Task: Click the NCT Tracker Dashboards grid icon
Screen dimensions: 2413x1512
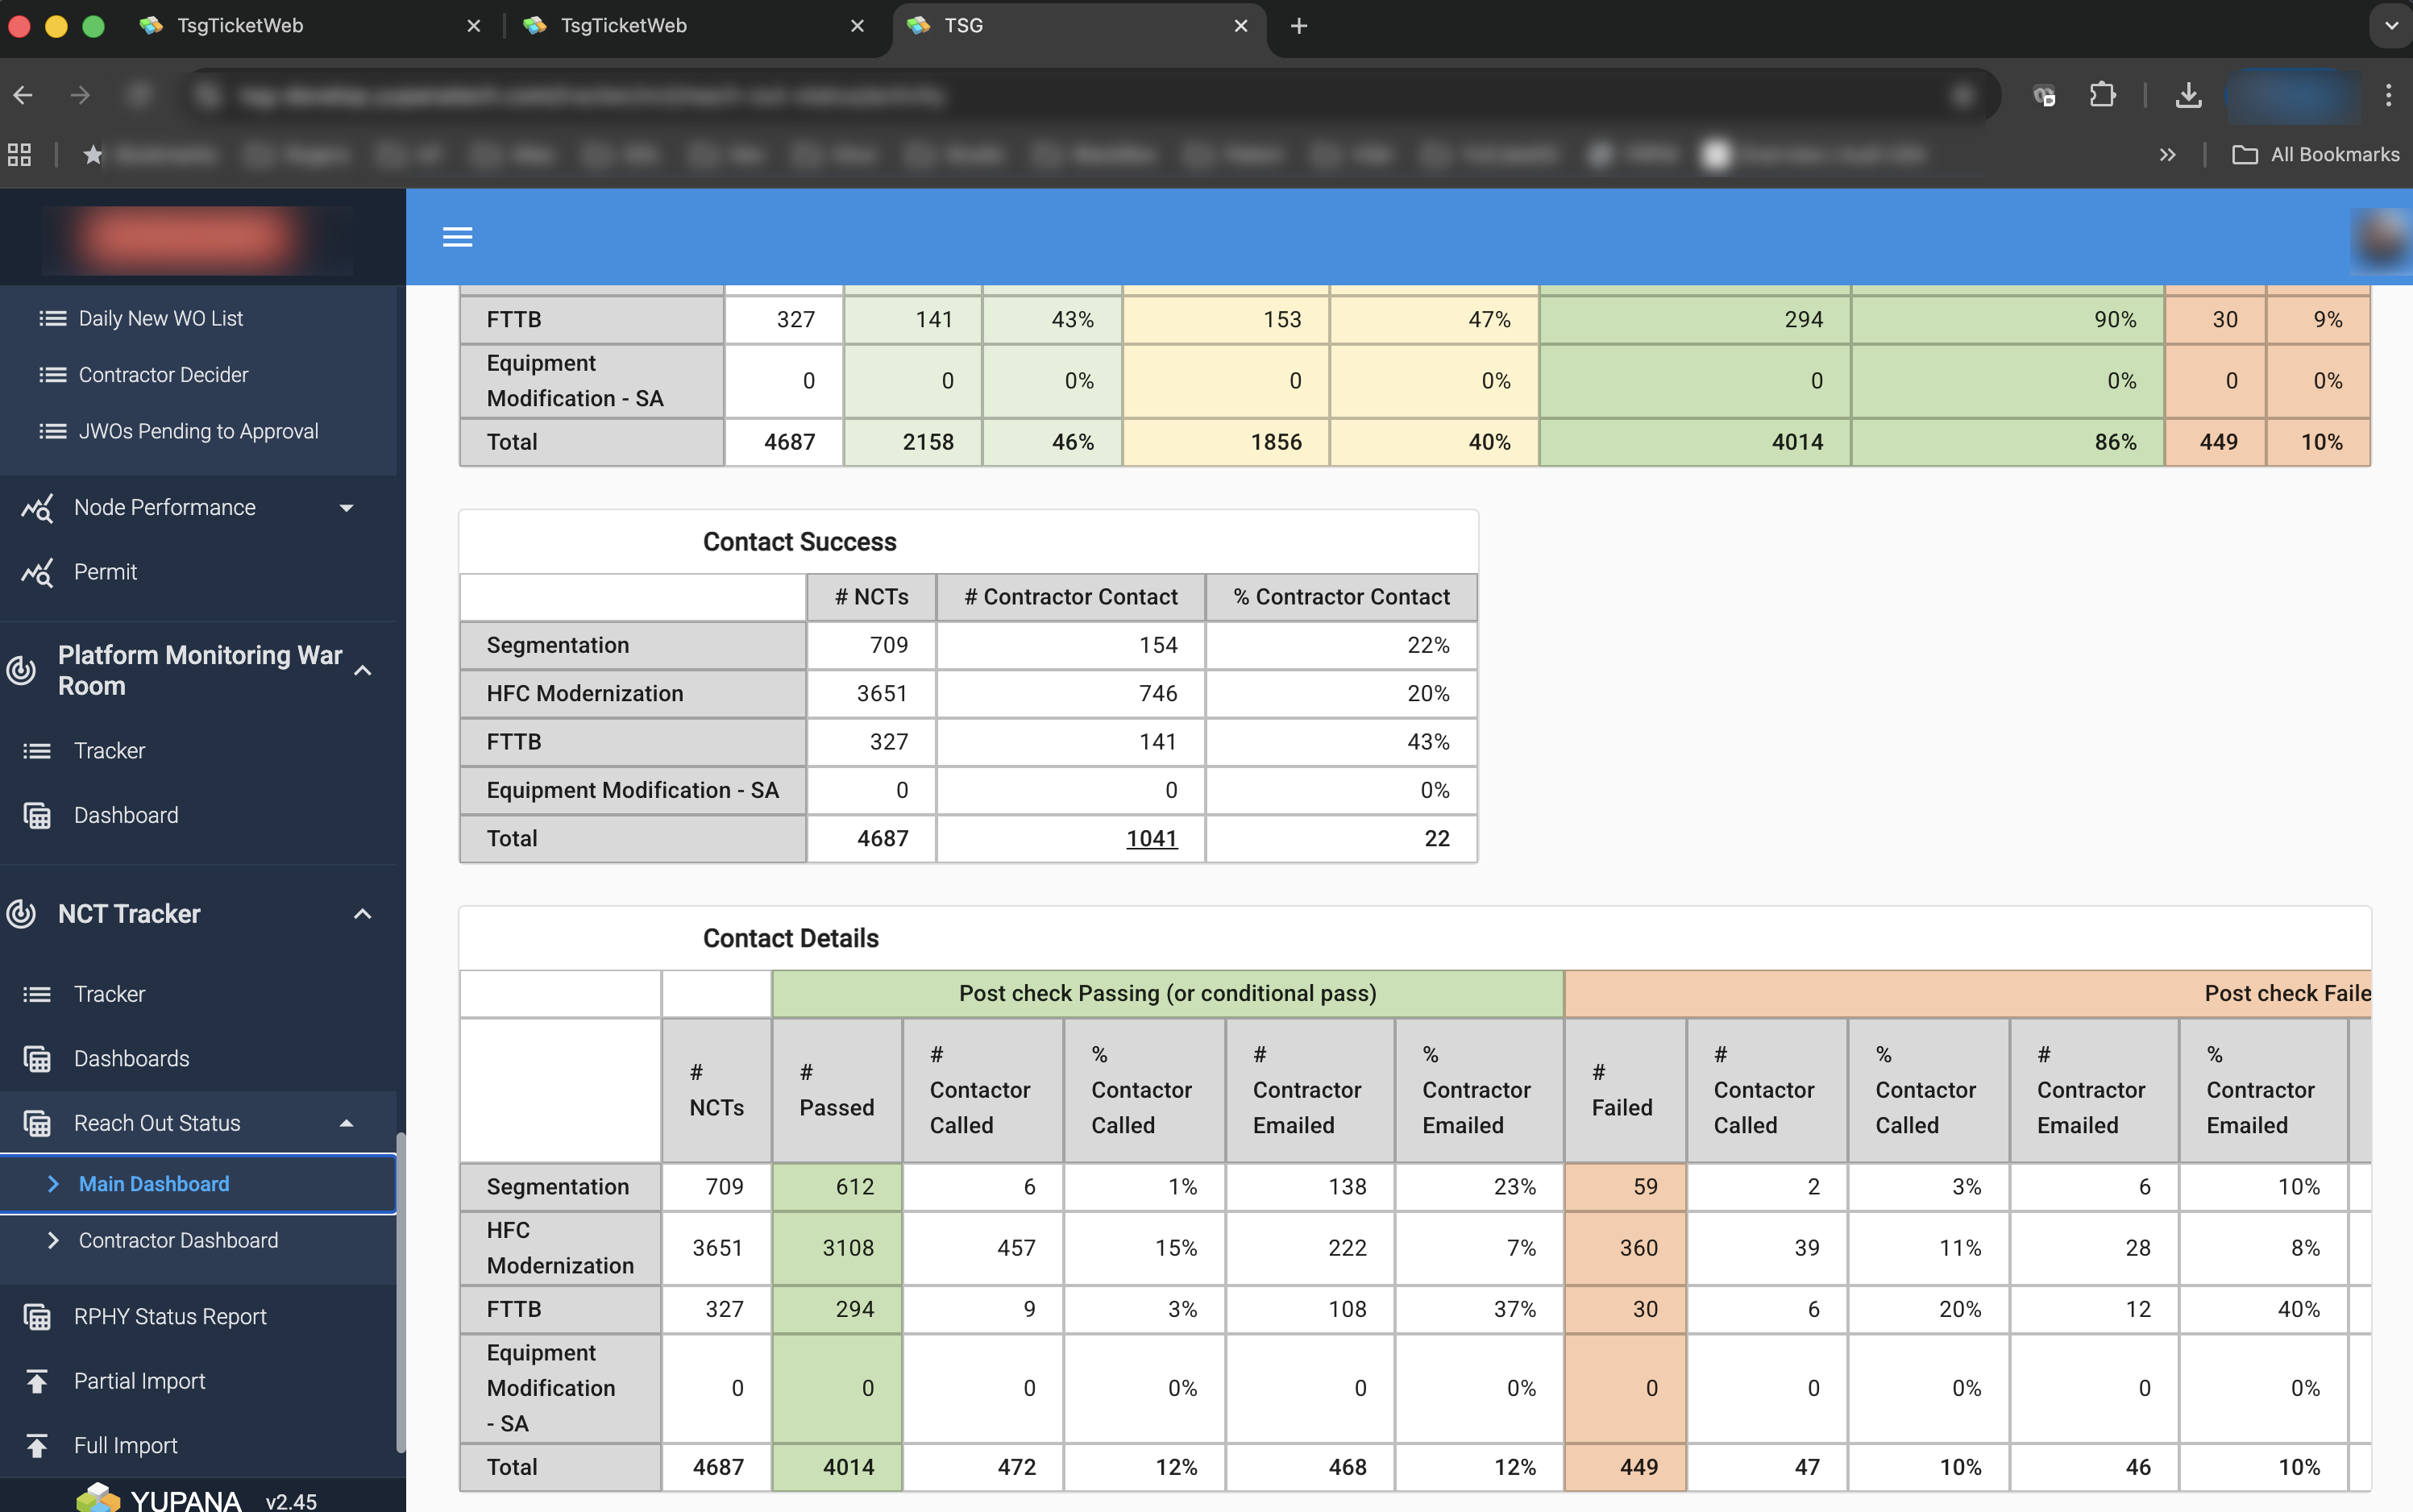Action: click(x=37, y=1059)
